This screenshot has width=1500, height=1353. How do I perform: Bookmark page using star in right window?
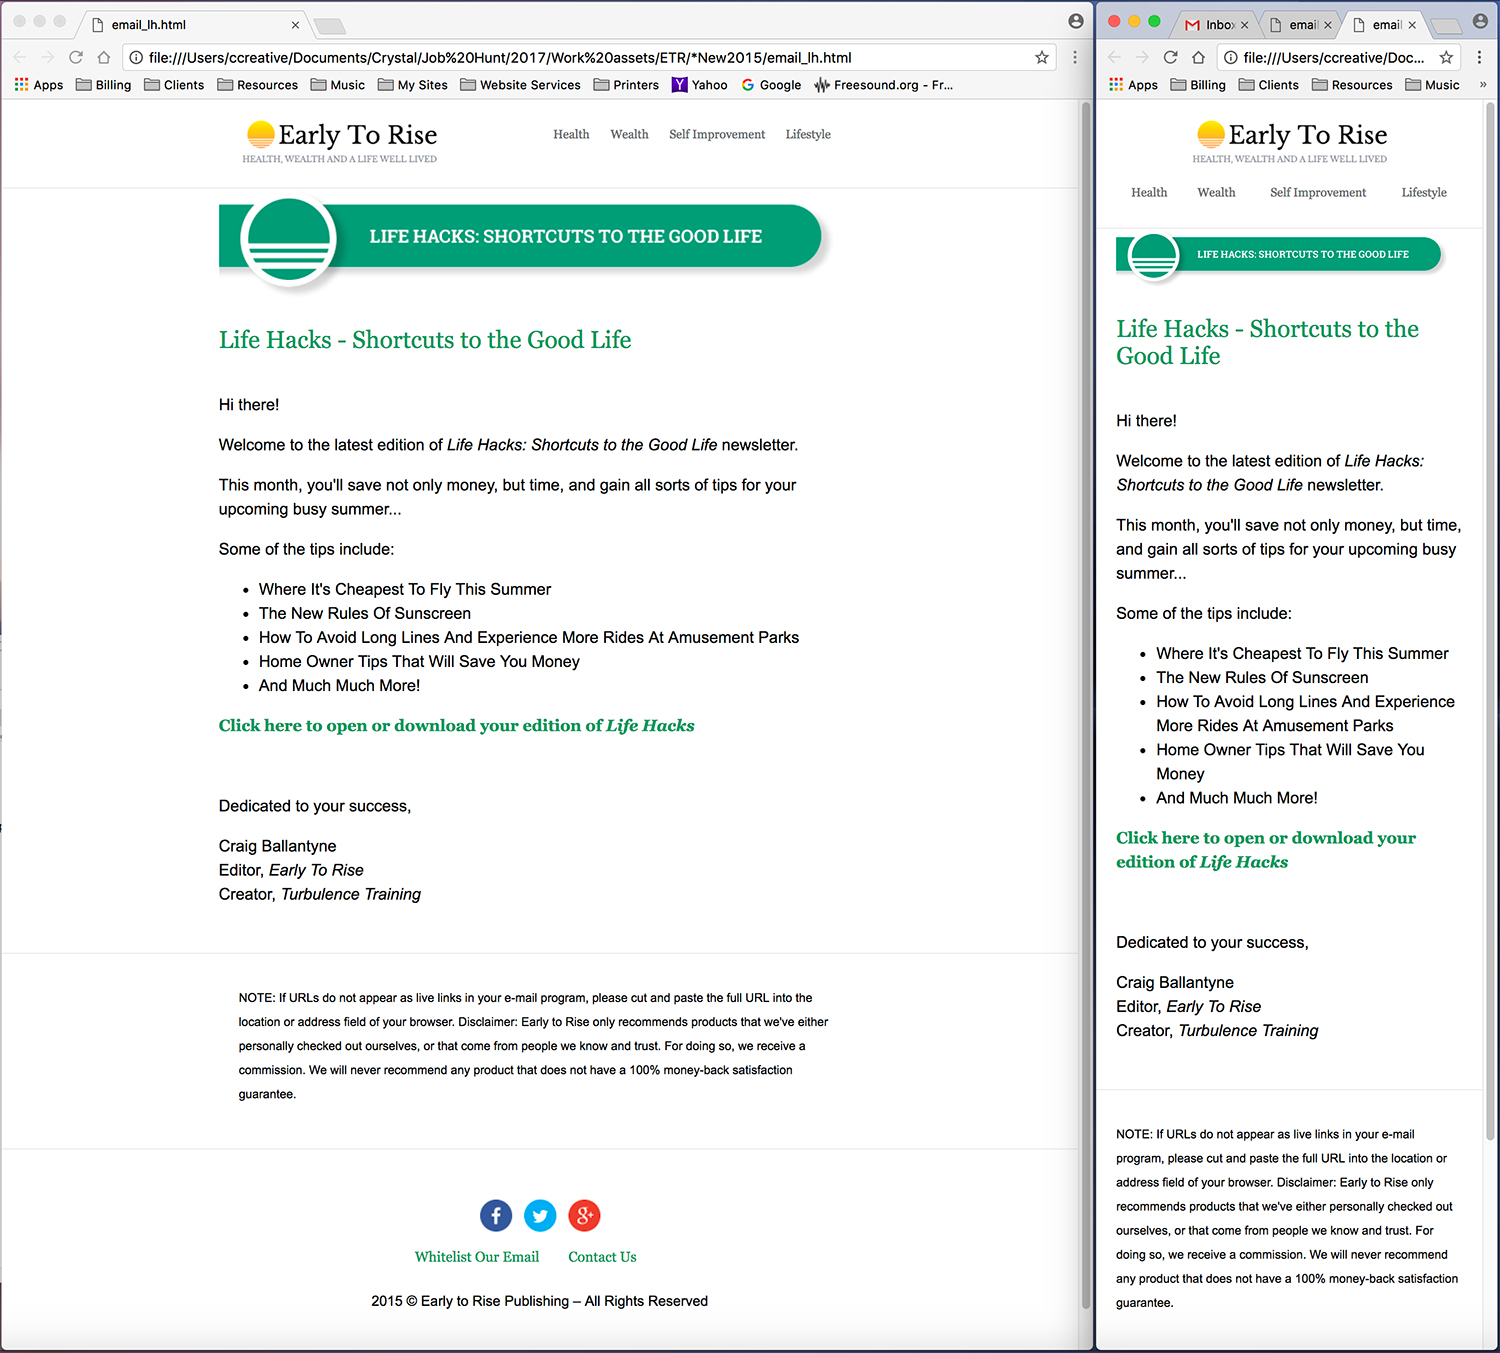tap(1446, 57)
